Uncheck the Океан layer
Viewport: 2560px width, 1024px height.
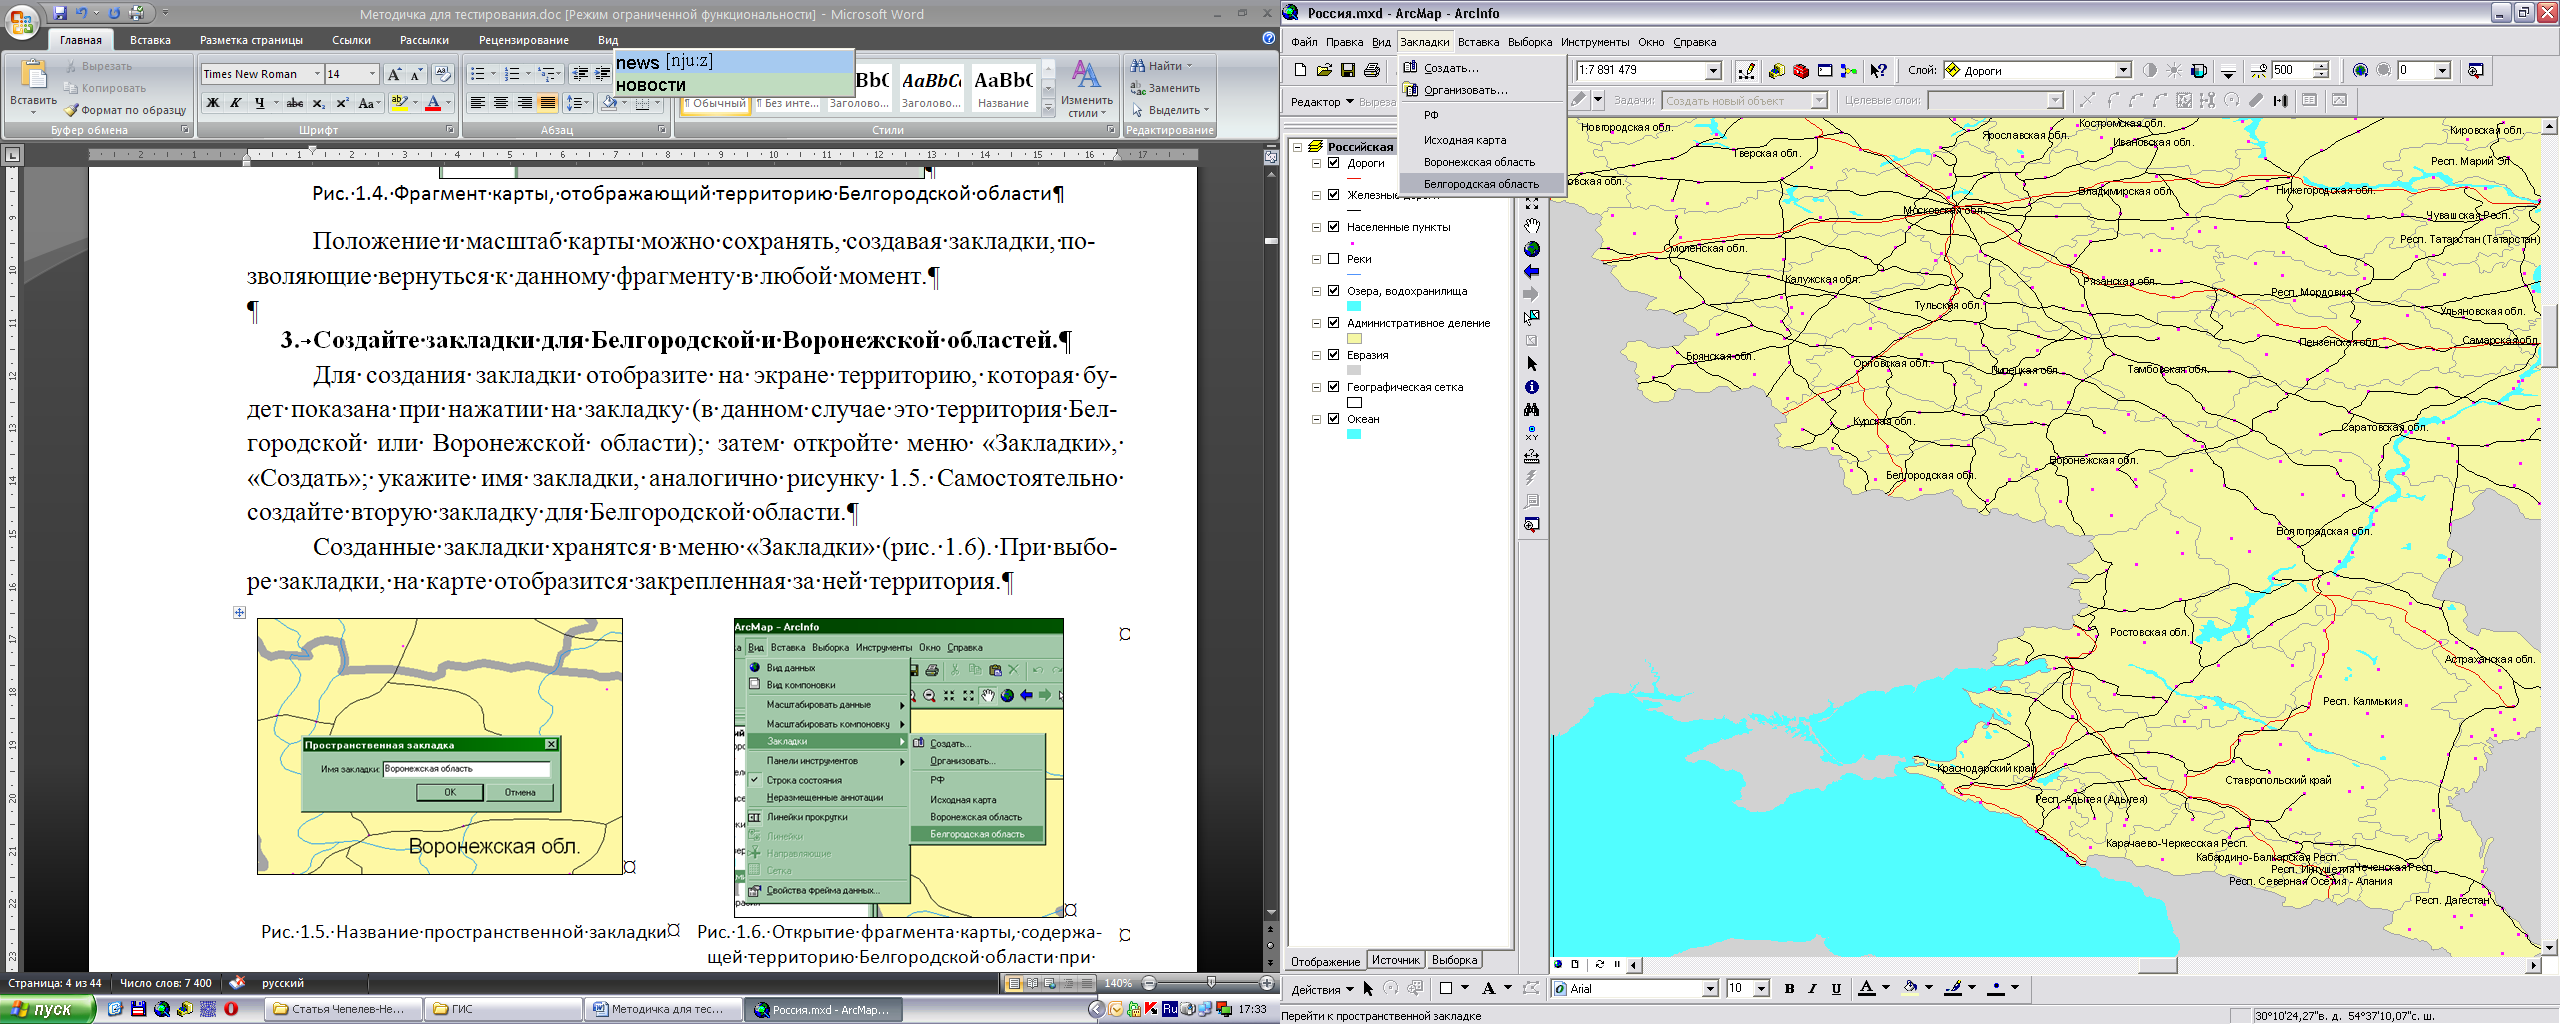[1333, 419]
